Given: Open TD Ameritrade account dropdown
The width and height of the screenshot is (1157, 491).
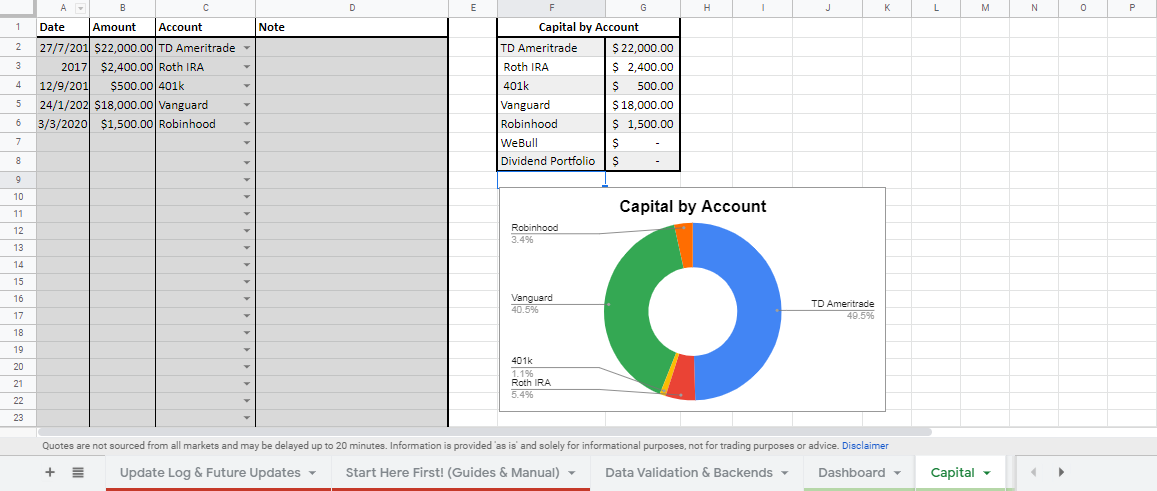Looking at the screenshot, I should 246,48.
